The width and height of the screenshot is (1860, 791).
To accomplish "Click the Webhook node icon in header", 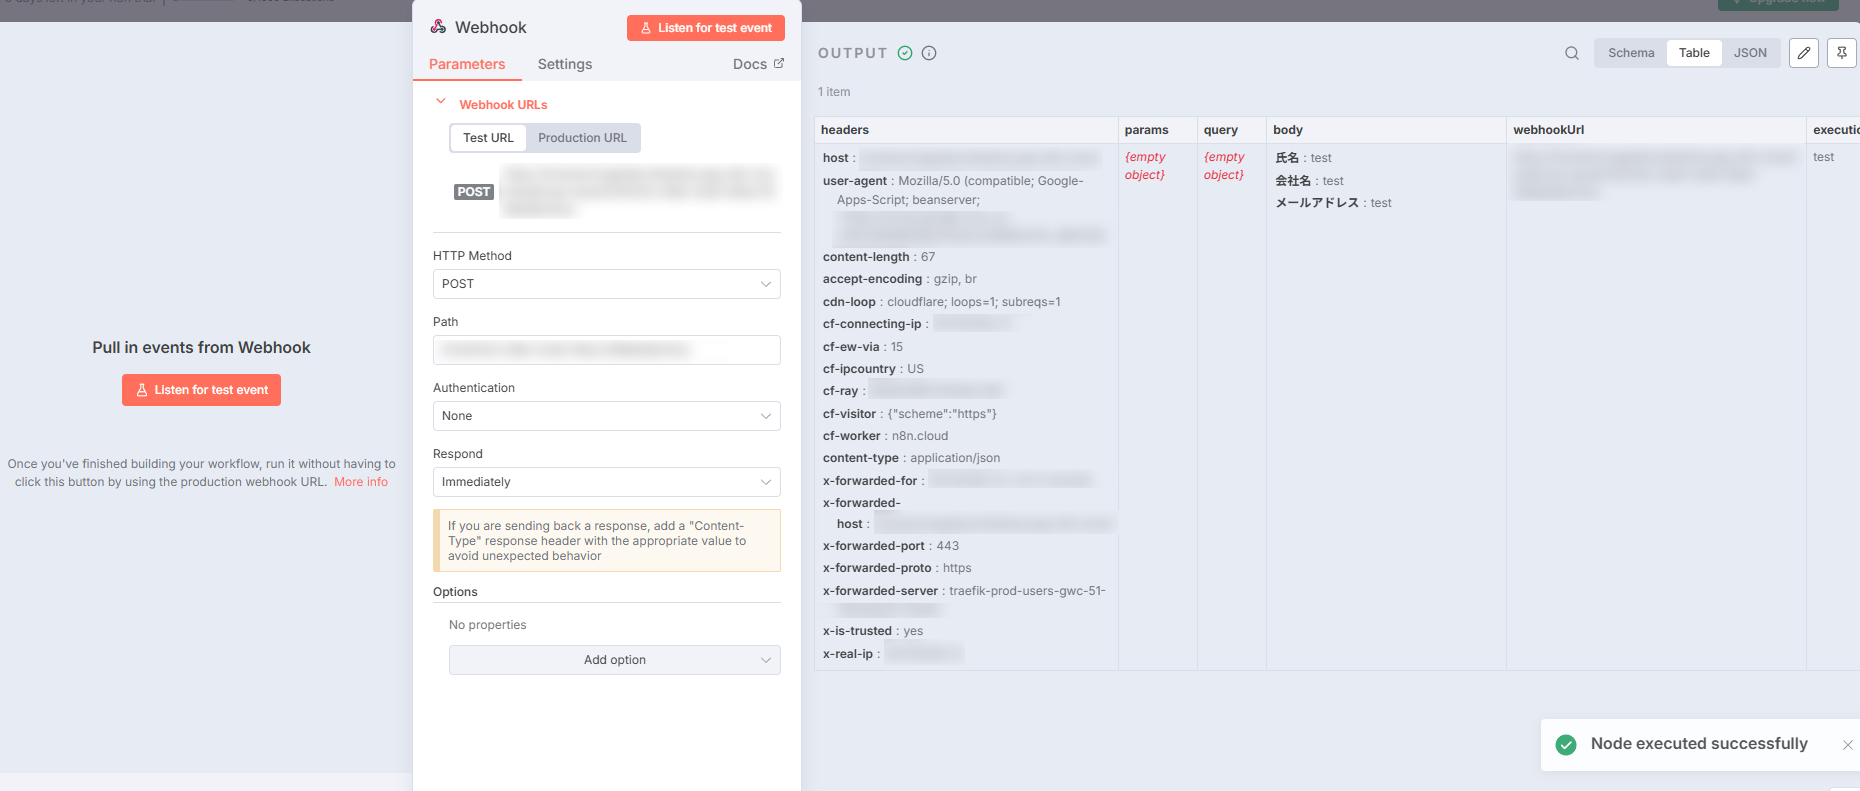I will pyautogui.click(x=438, y=27).
